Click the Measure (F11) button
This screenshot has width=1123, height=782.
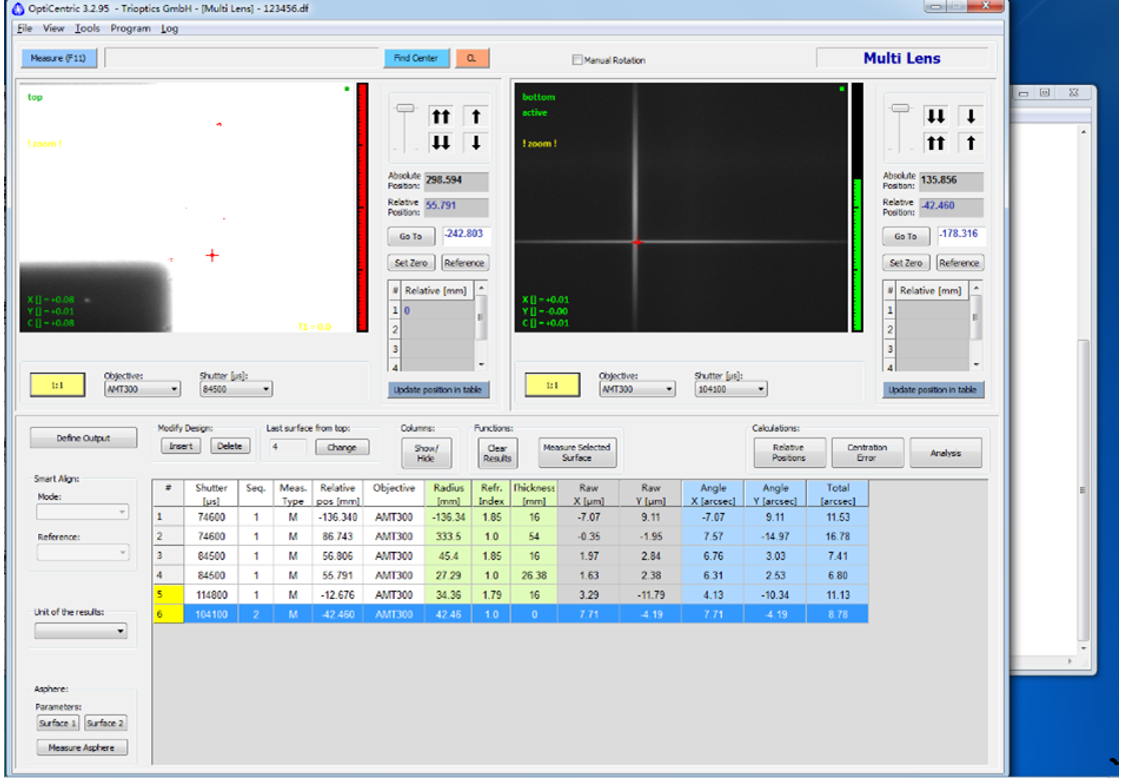58,59
